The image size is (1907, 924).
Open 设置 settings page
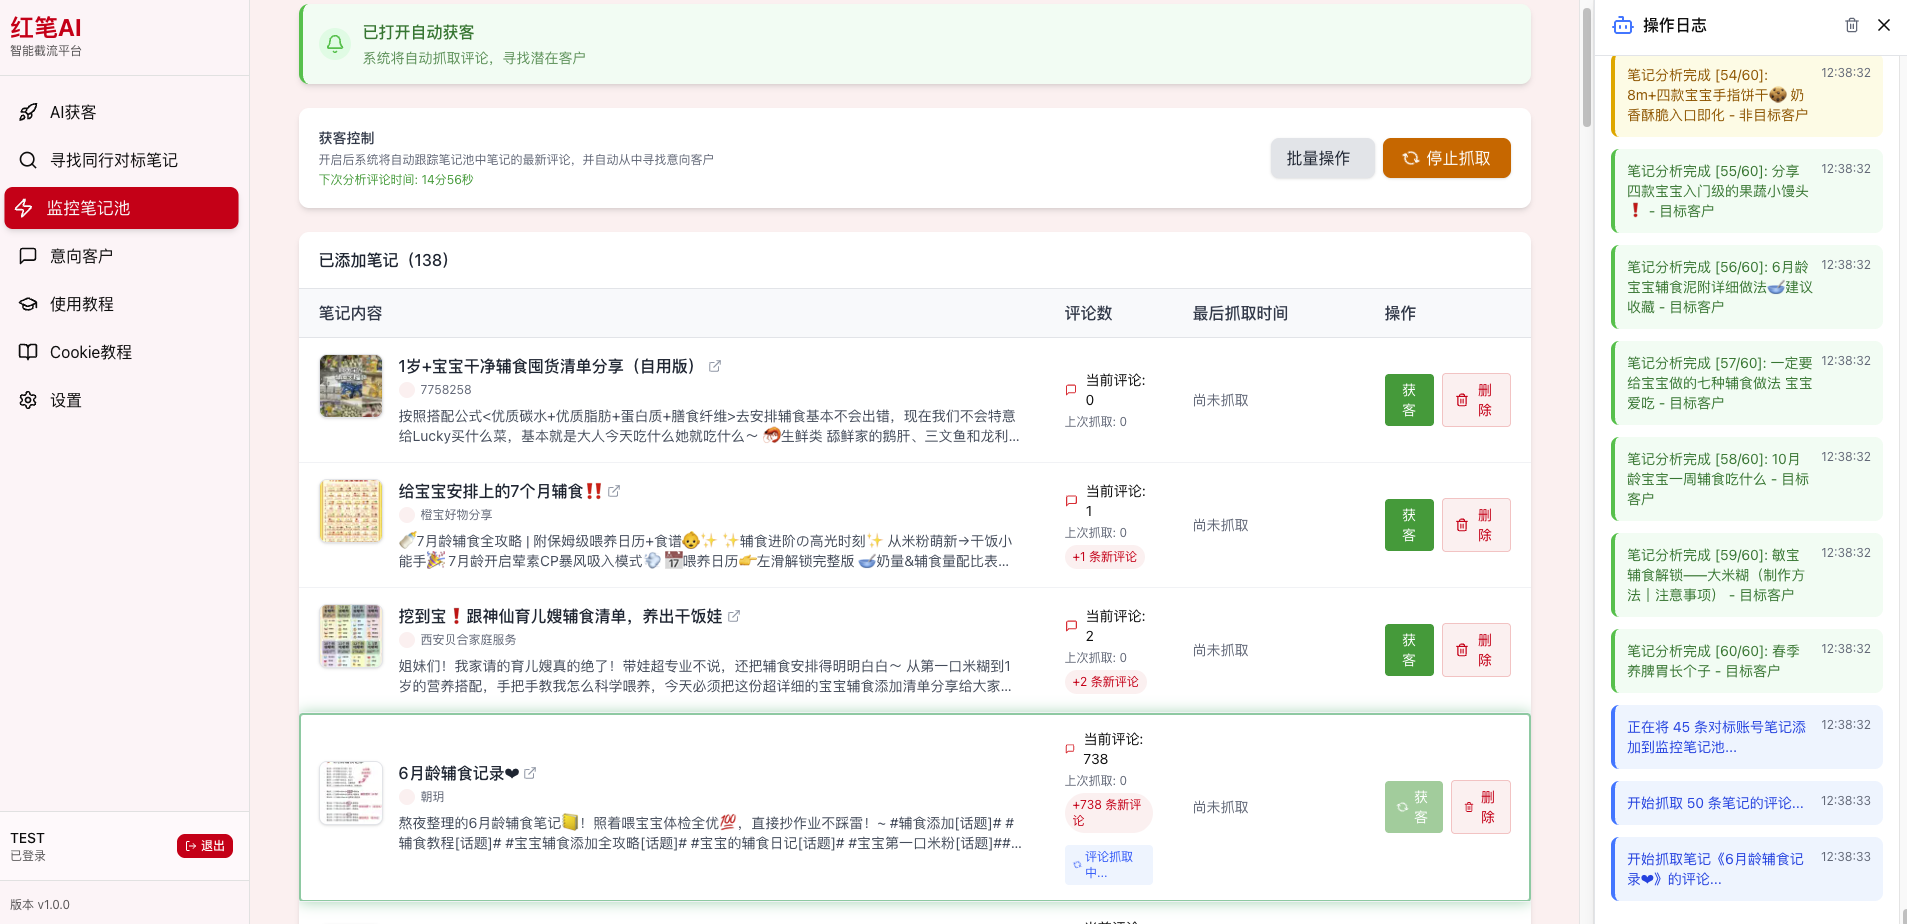pyautogui.click(x=121, y=400)
